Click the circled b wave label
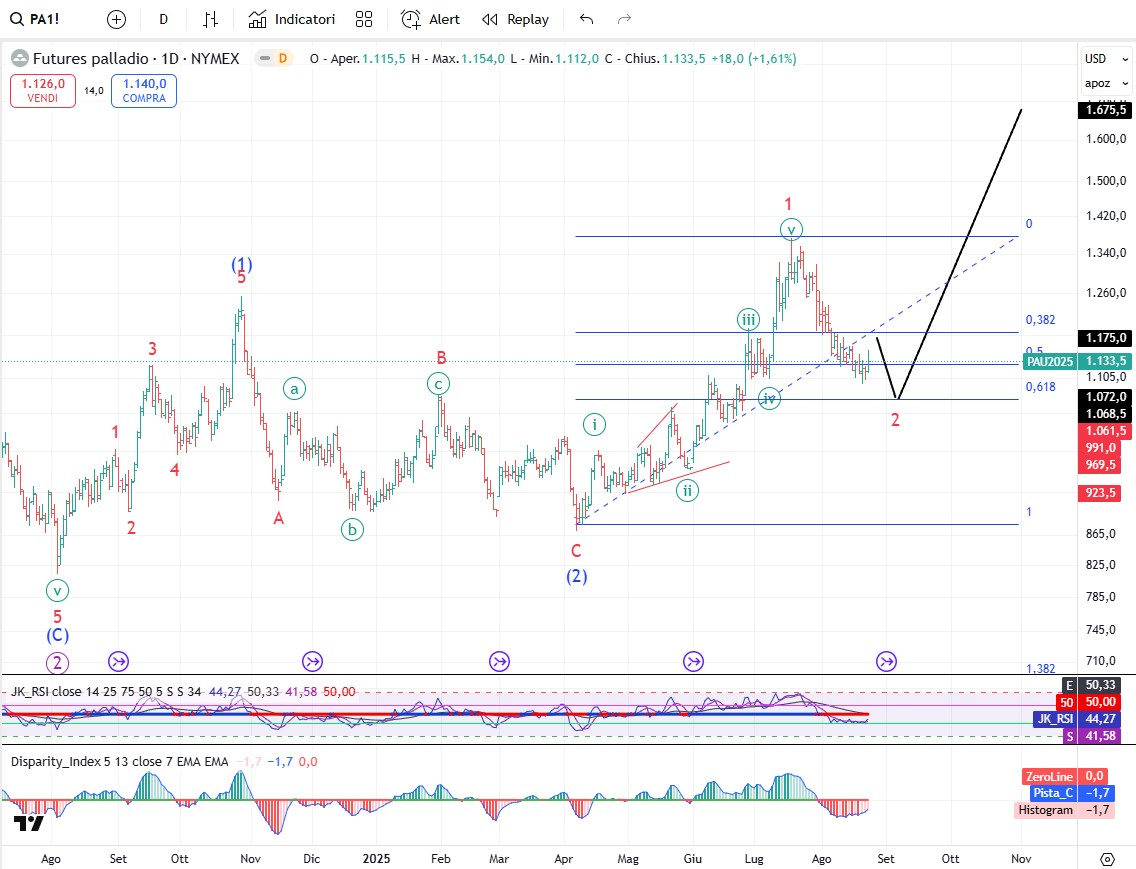Screen dimensions: 1136x869 coord(352,529)
